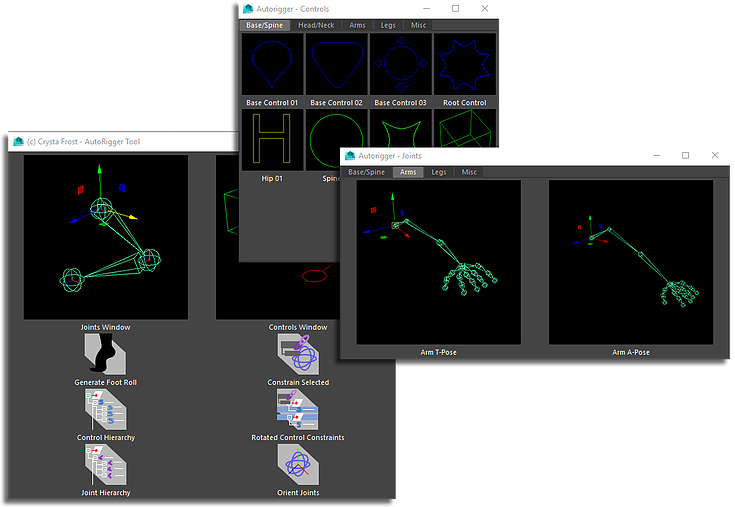This screenshot has height=507, width=735.
Task: Open the Joints Window thumbnail in AutoRigger Tool
Action: [x=105, y=237]
